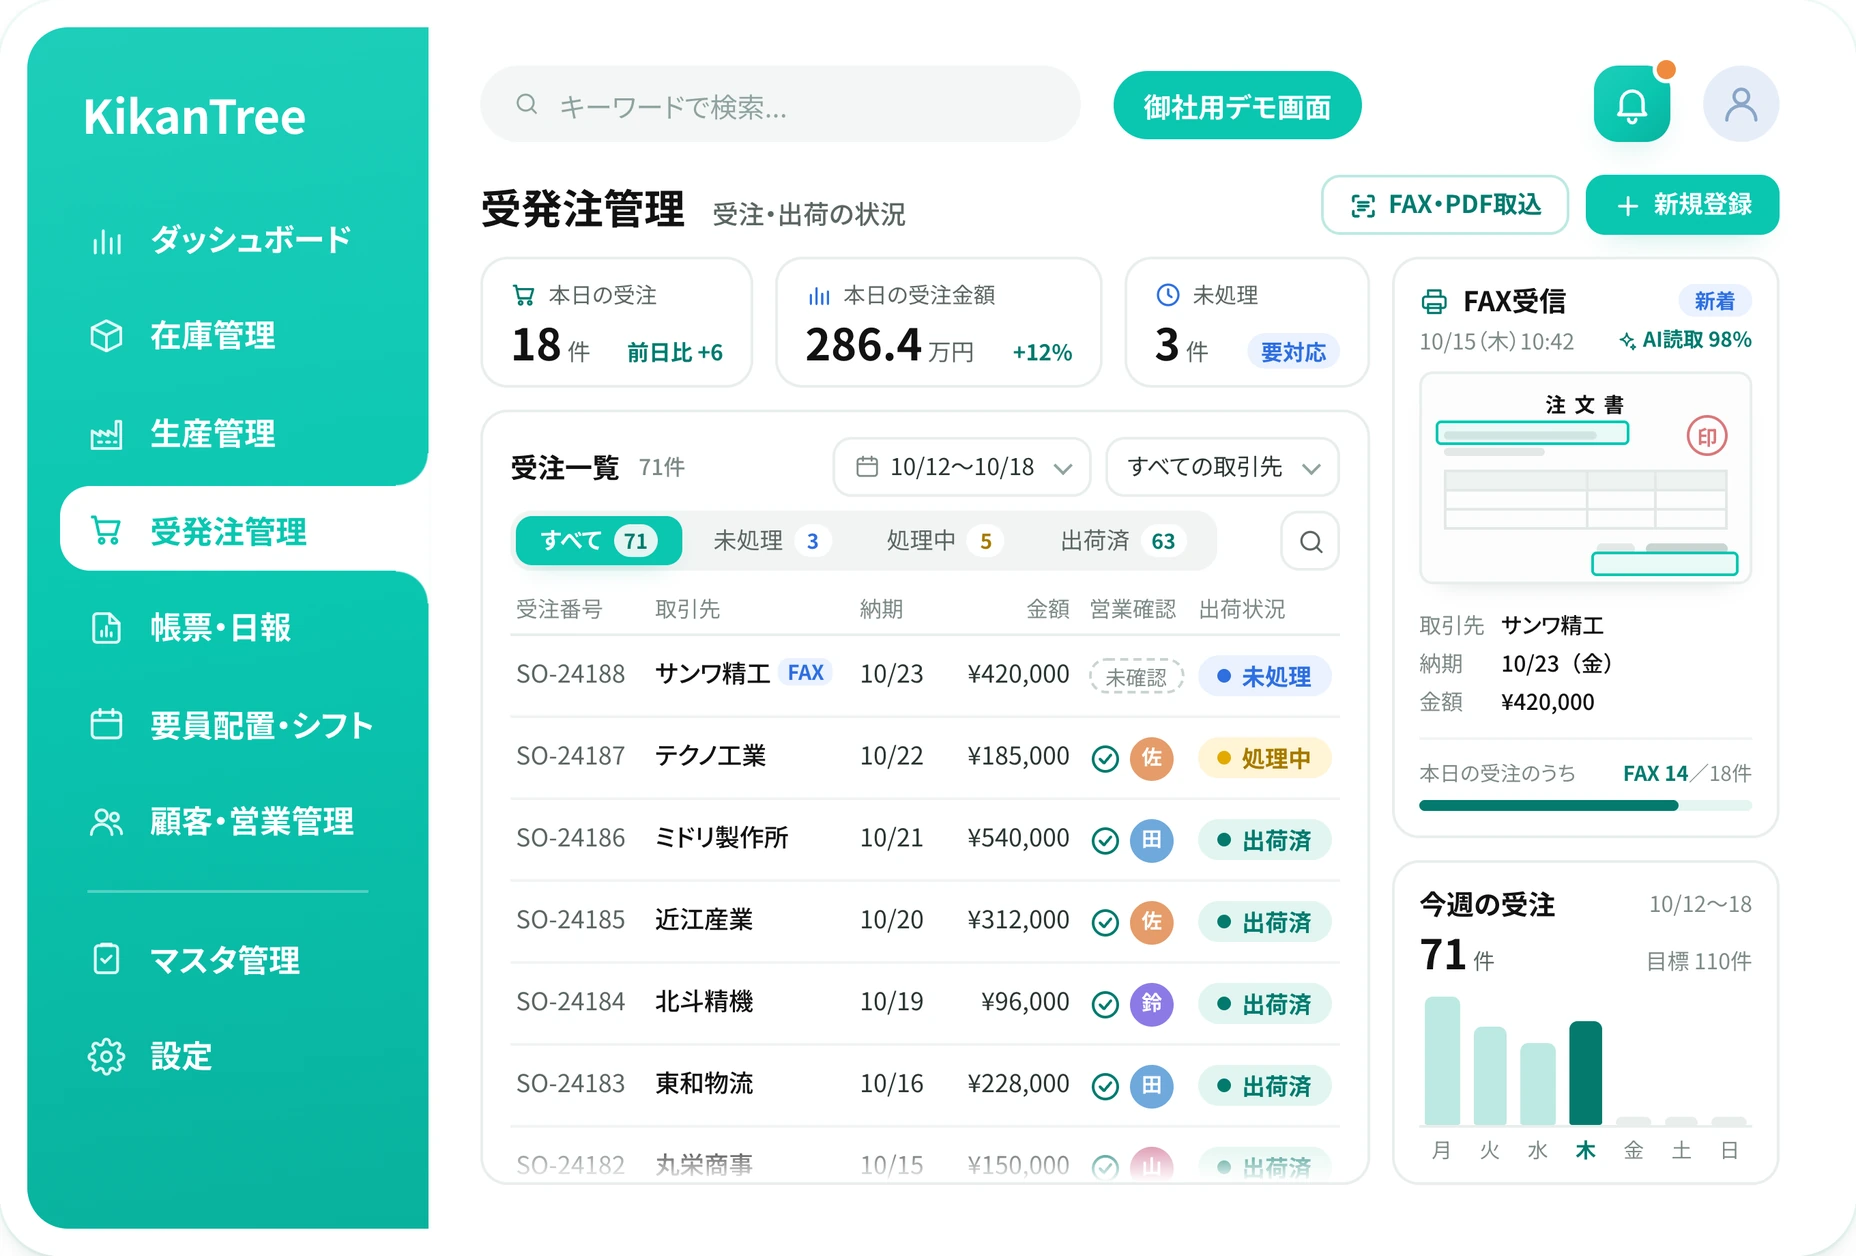Select the すべて 71 tab
This screenshot has width=1856, height=1256.
[598, 541]
